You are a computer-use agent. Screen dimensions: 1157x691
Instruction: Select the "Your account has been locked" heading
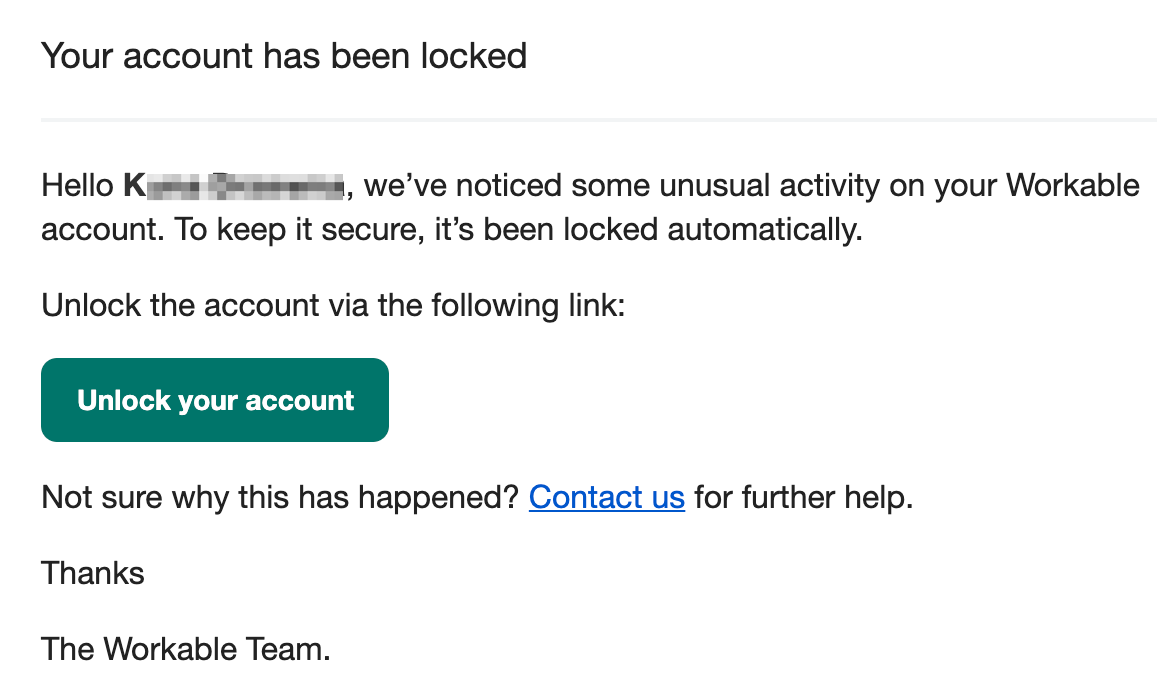point(284,56)
